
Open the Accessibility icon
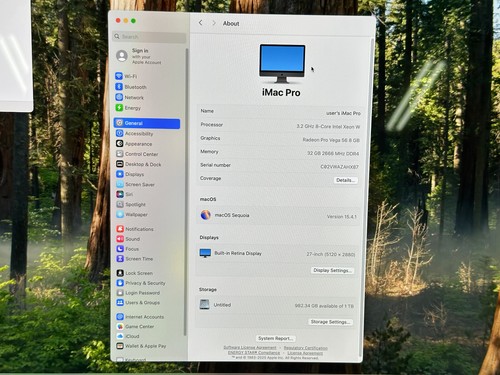coord(119,133)
